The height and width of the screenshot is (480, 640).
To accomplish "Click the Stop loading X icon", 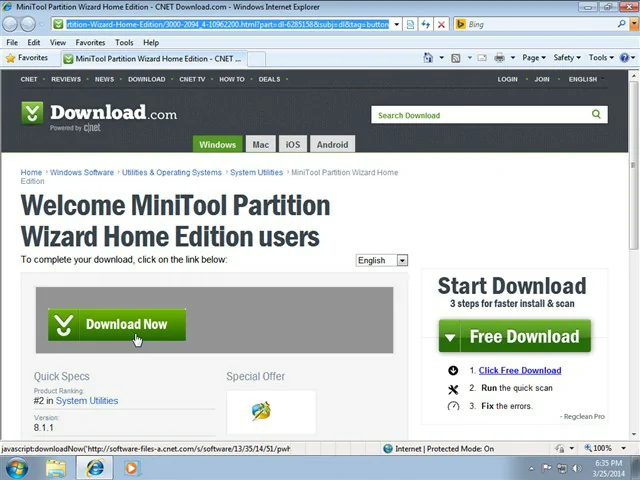I will click(441, 24).
